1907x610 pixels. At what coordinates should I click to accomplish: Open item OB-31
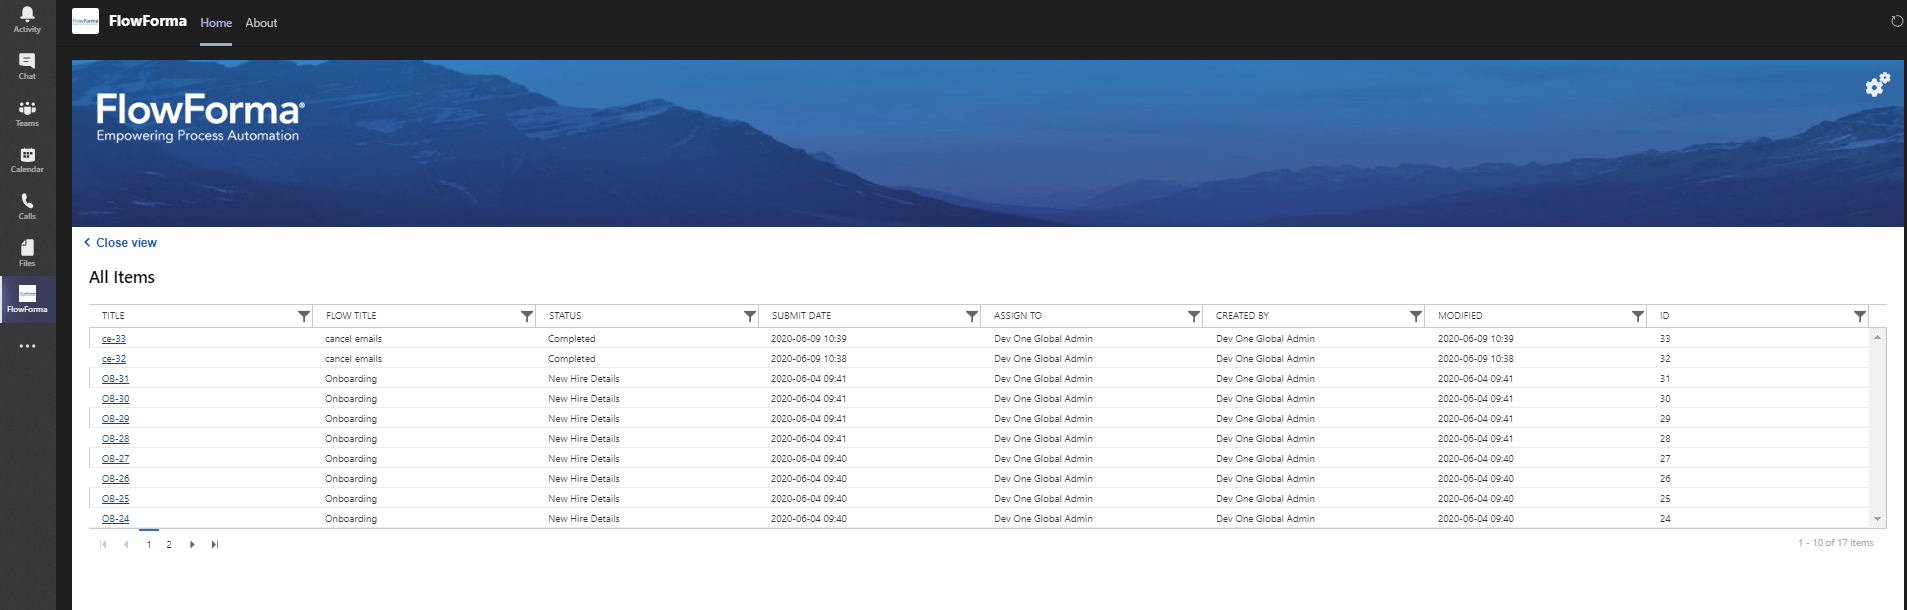point(115,379)
